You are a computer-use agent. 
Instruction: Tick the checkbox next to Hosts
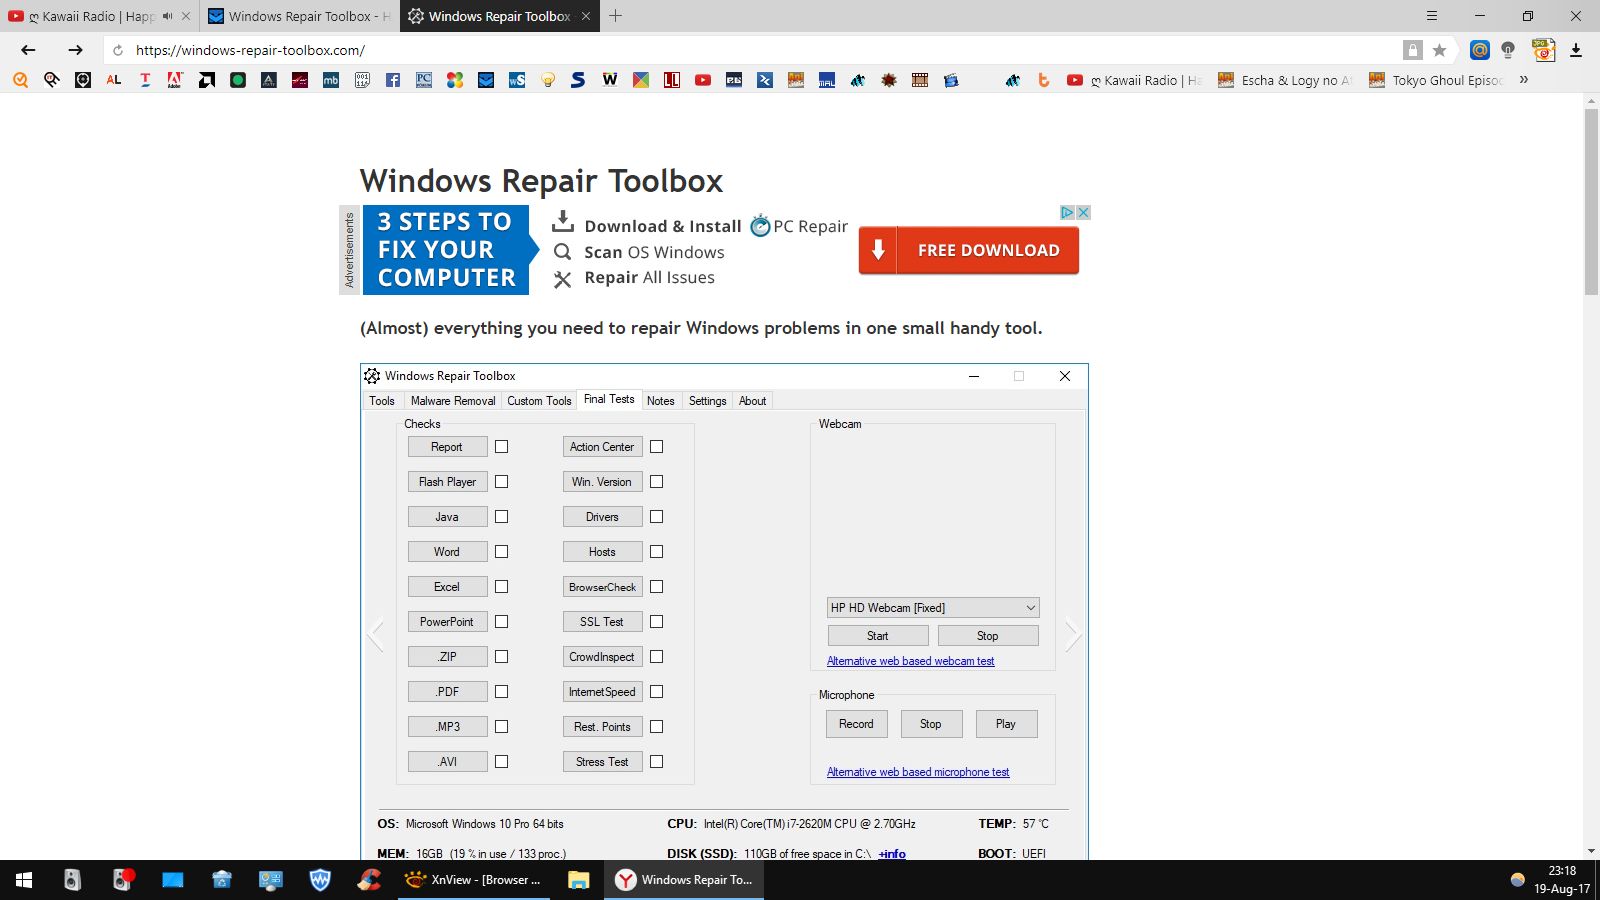tap(656, 552)
